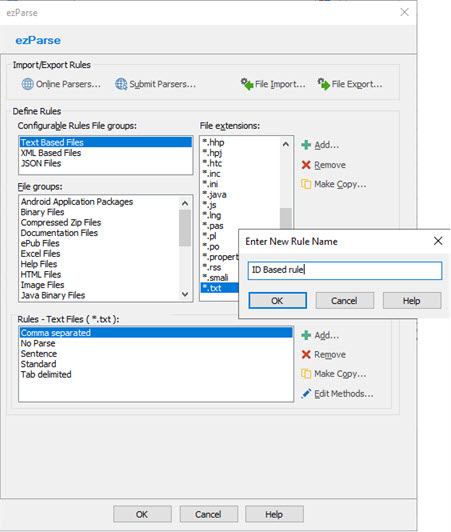This screenshot has height=532, width=451.
Task: Click the File Import arrow icon
Action: 247,84
